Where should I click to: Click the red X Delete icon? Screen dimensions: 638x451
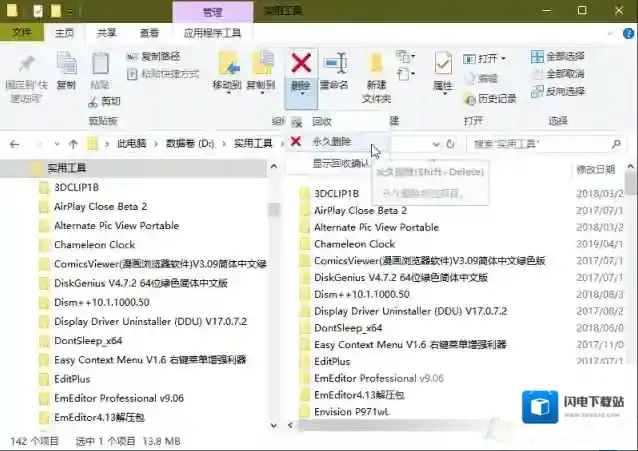[301, 64]
